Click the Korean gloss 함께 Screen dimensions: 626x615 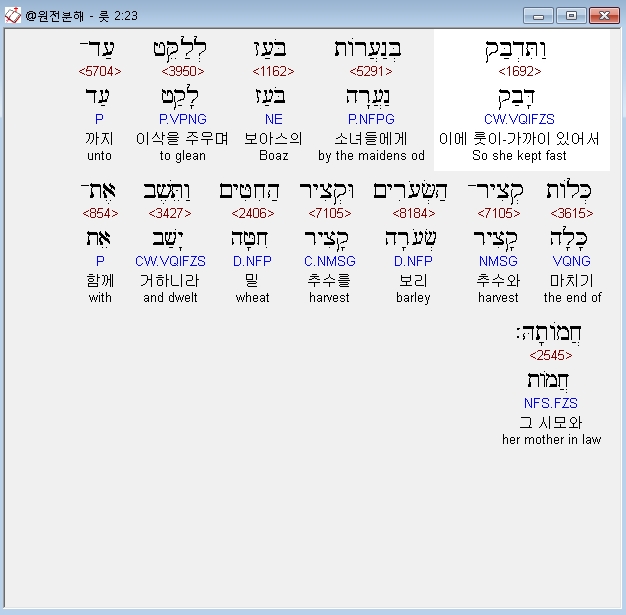tap(100, 281)
